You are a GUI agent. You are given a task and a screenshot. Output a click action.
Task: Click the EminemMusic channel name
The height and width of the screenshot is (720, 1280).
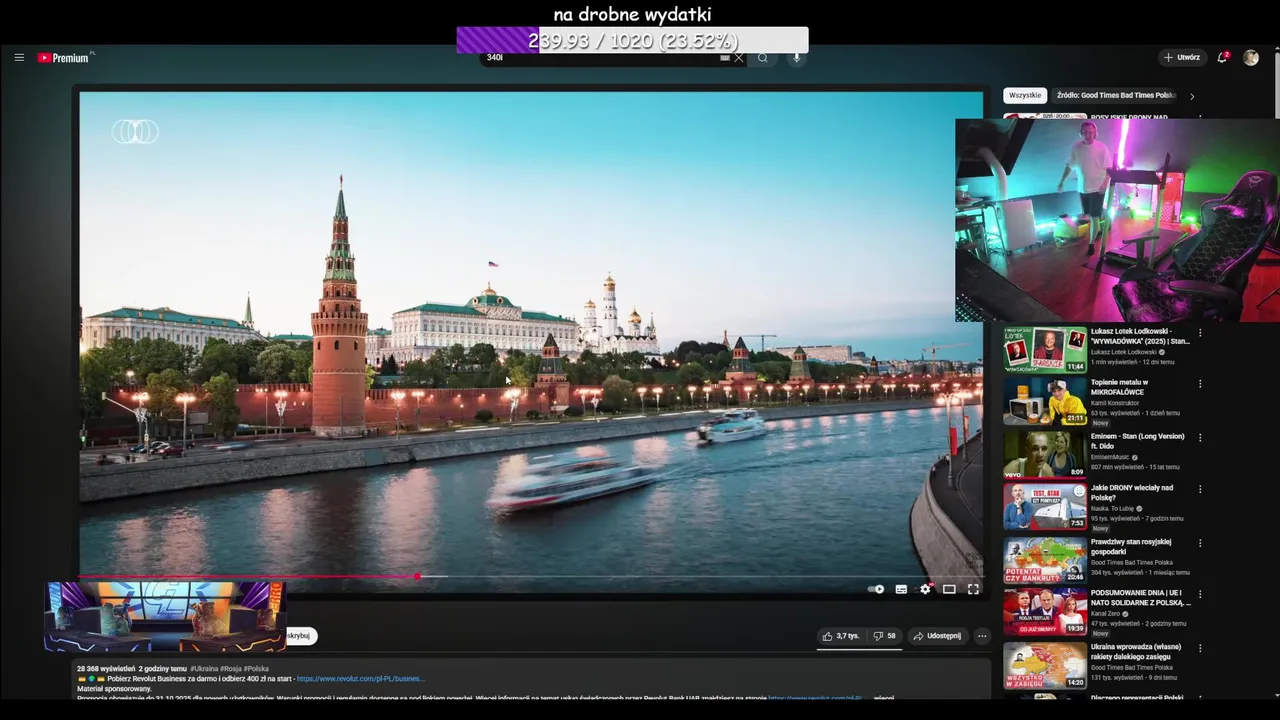pos(1111,457)
